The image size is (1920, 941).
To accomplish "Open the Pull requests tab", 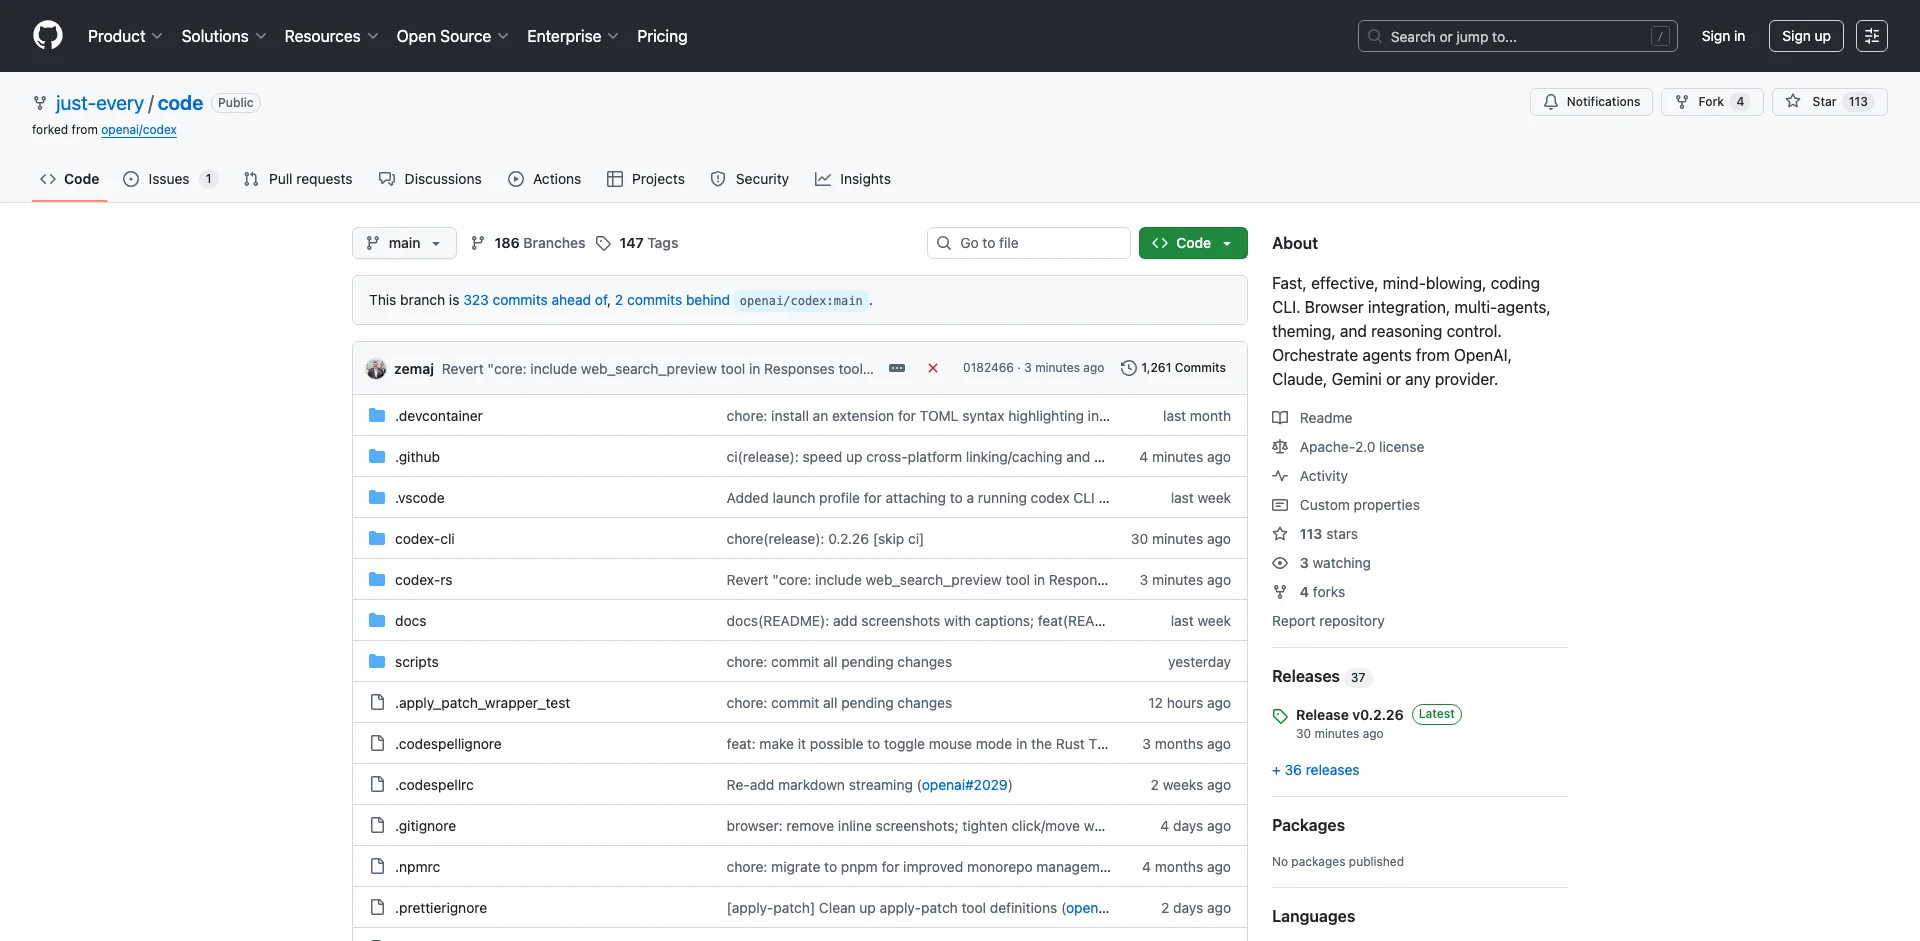I will pyautogui.click(x=298, y=179).
